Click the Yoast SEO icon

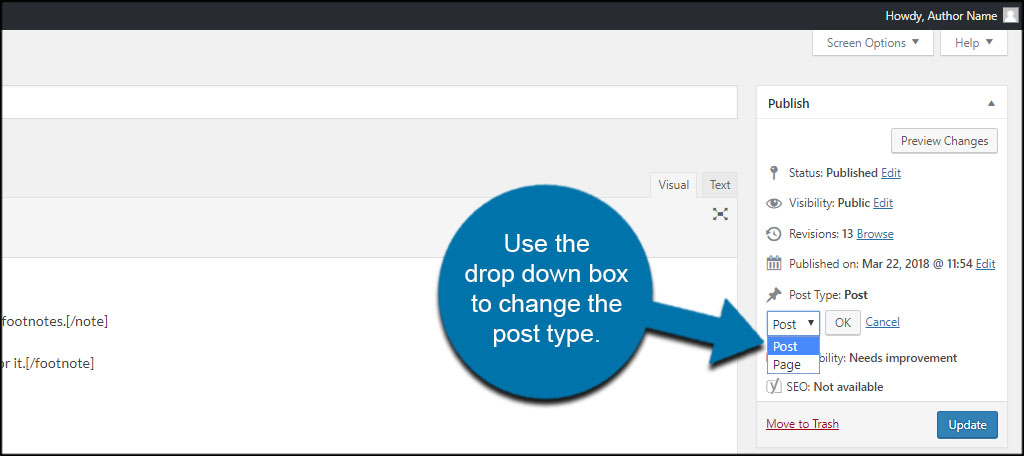pyautogui.click(x=774, y=387)
